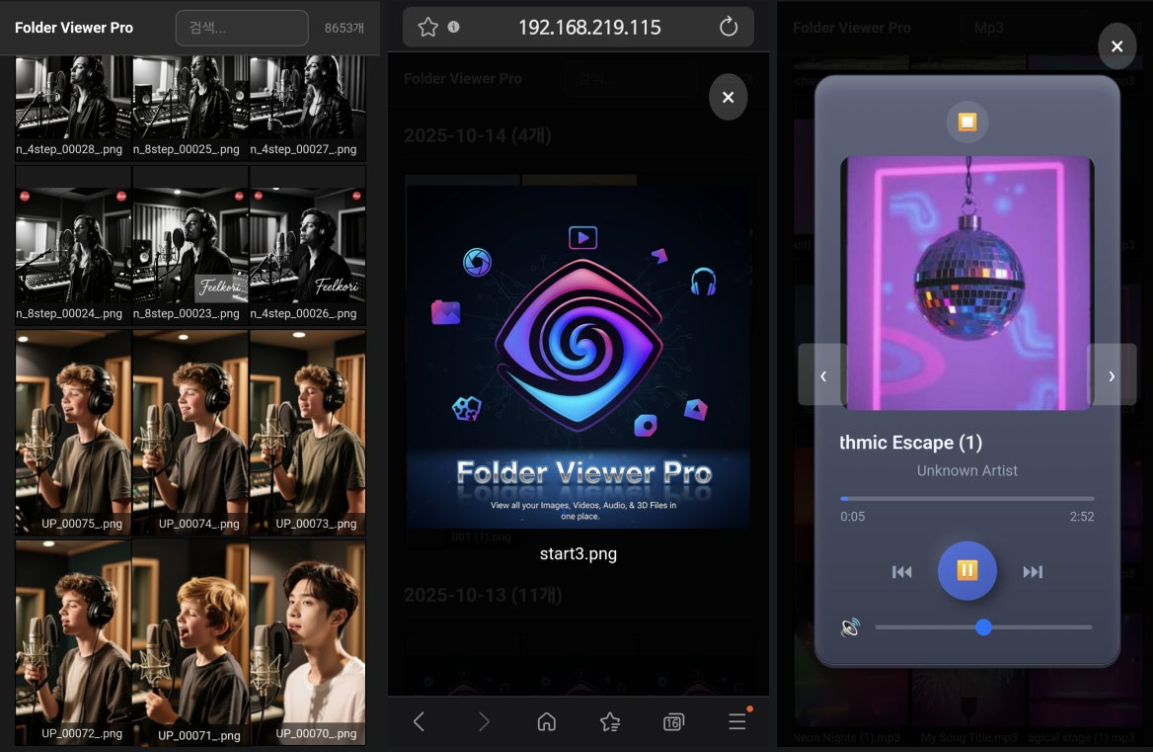Reload the page in the browser

point(729,27)
